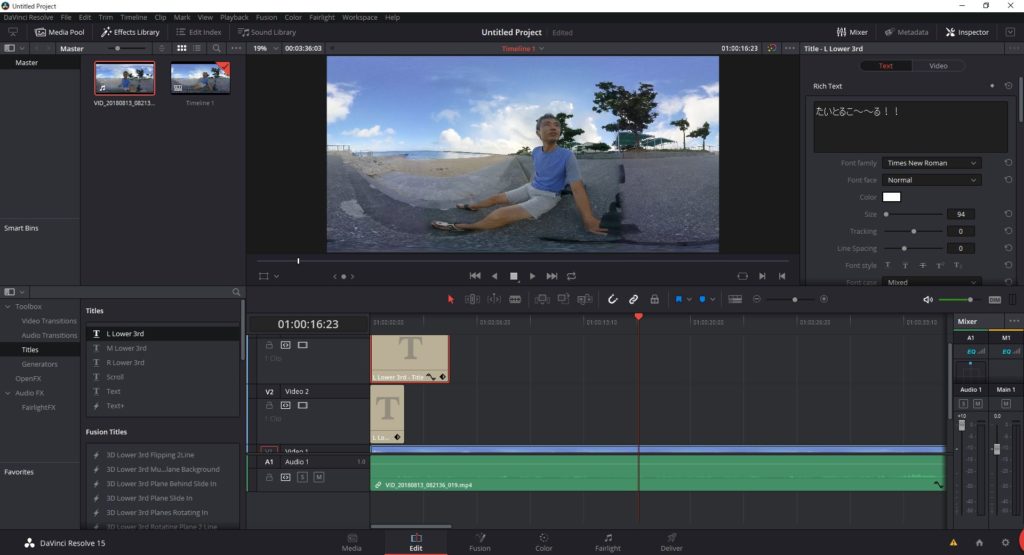This screenshot has height=555, width=1024.
Task: Apply strikethrough font style icon
Action: (923, 265)
